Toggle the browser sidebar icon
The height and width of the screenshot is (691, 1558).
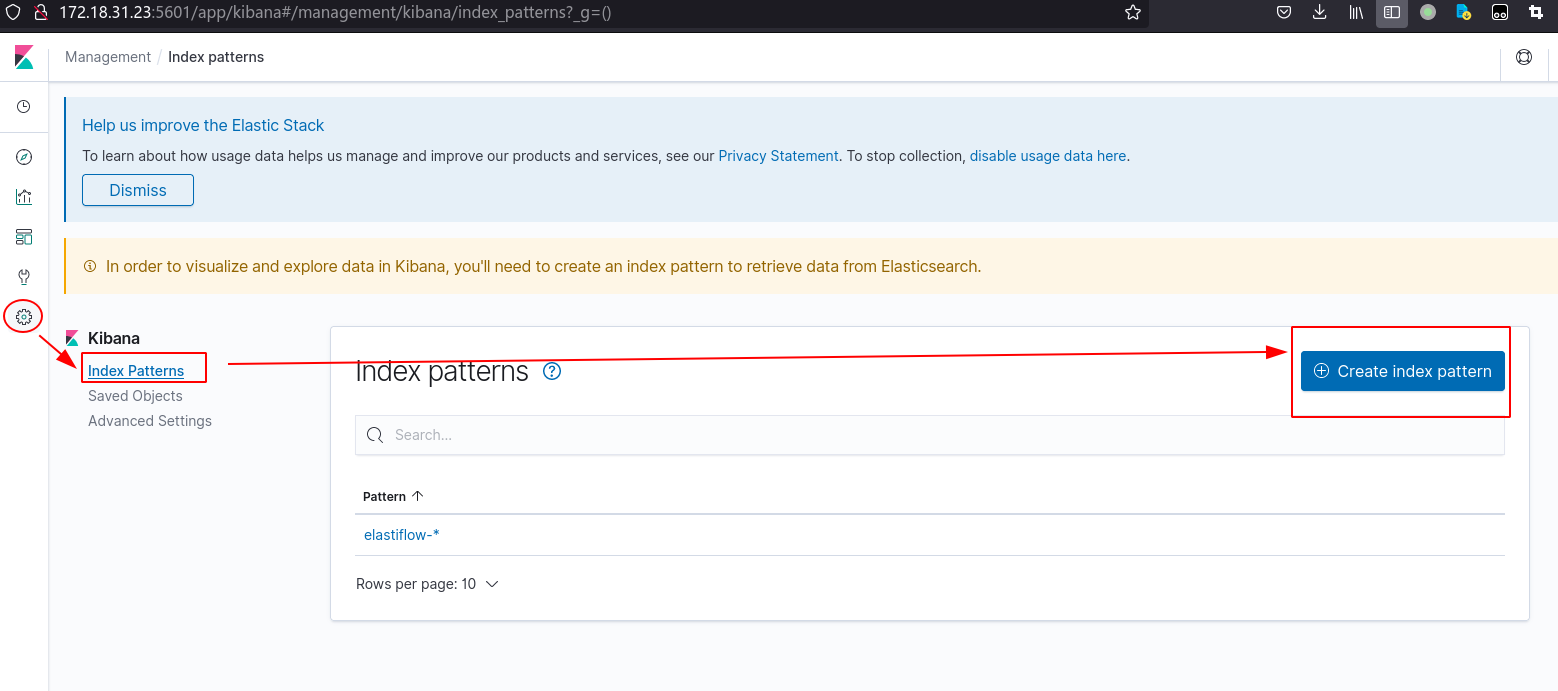(x=1392, y=13)
